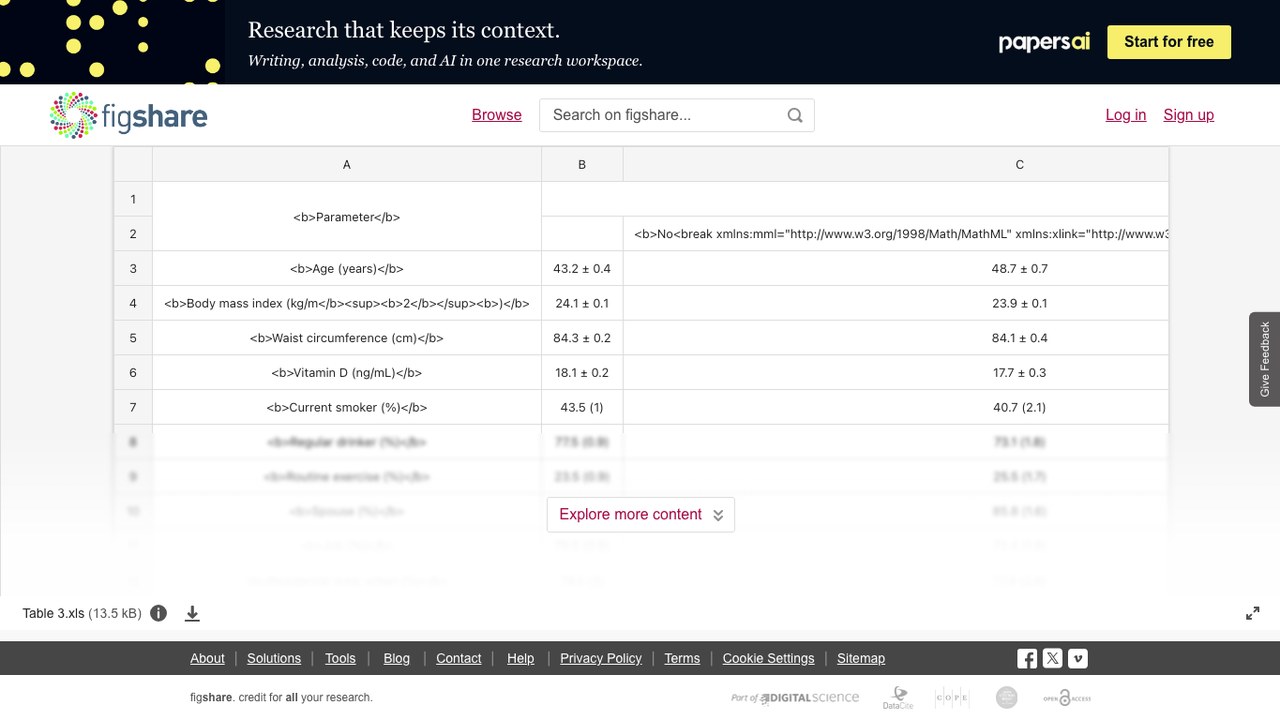Open file info for Table 3.xls
The height and width of the screenshot is (720, 1280).
[158, 613]
